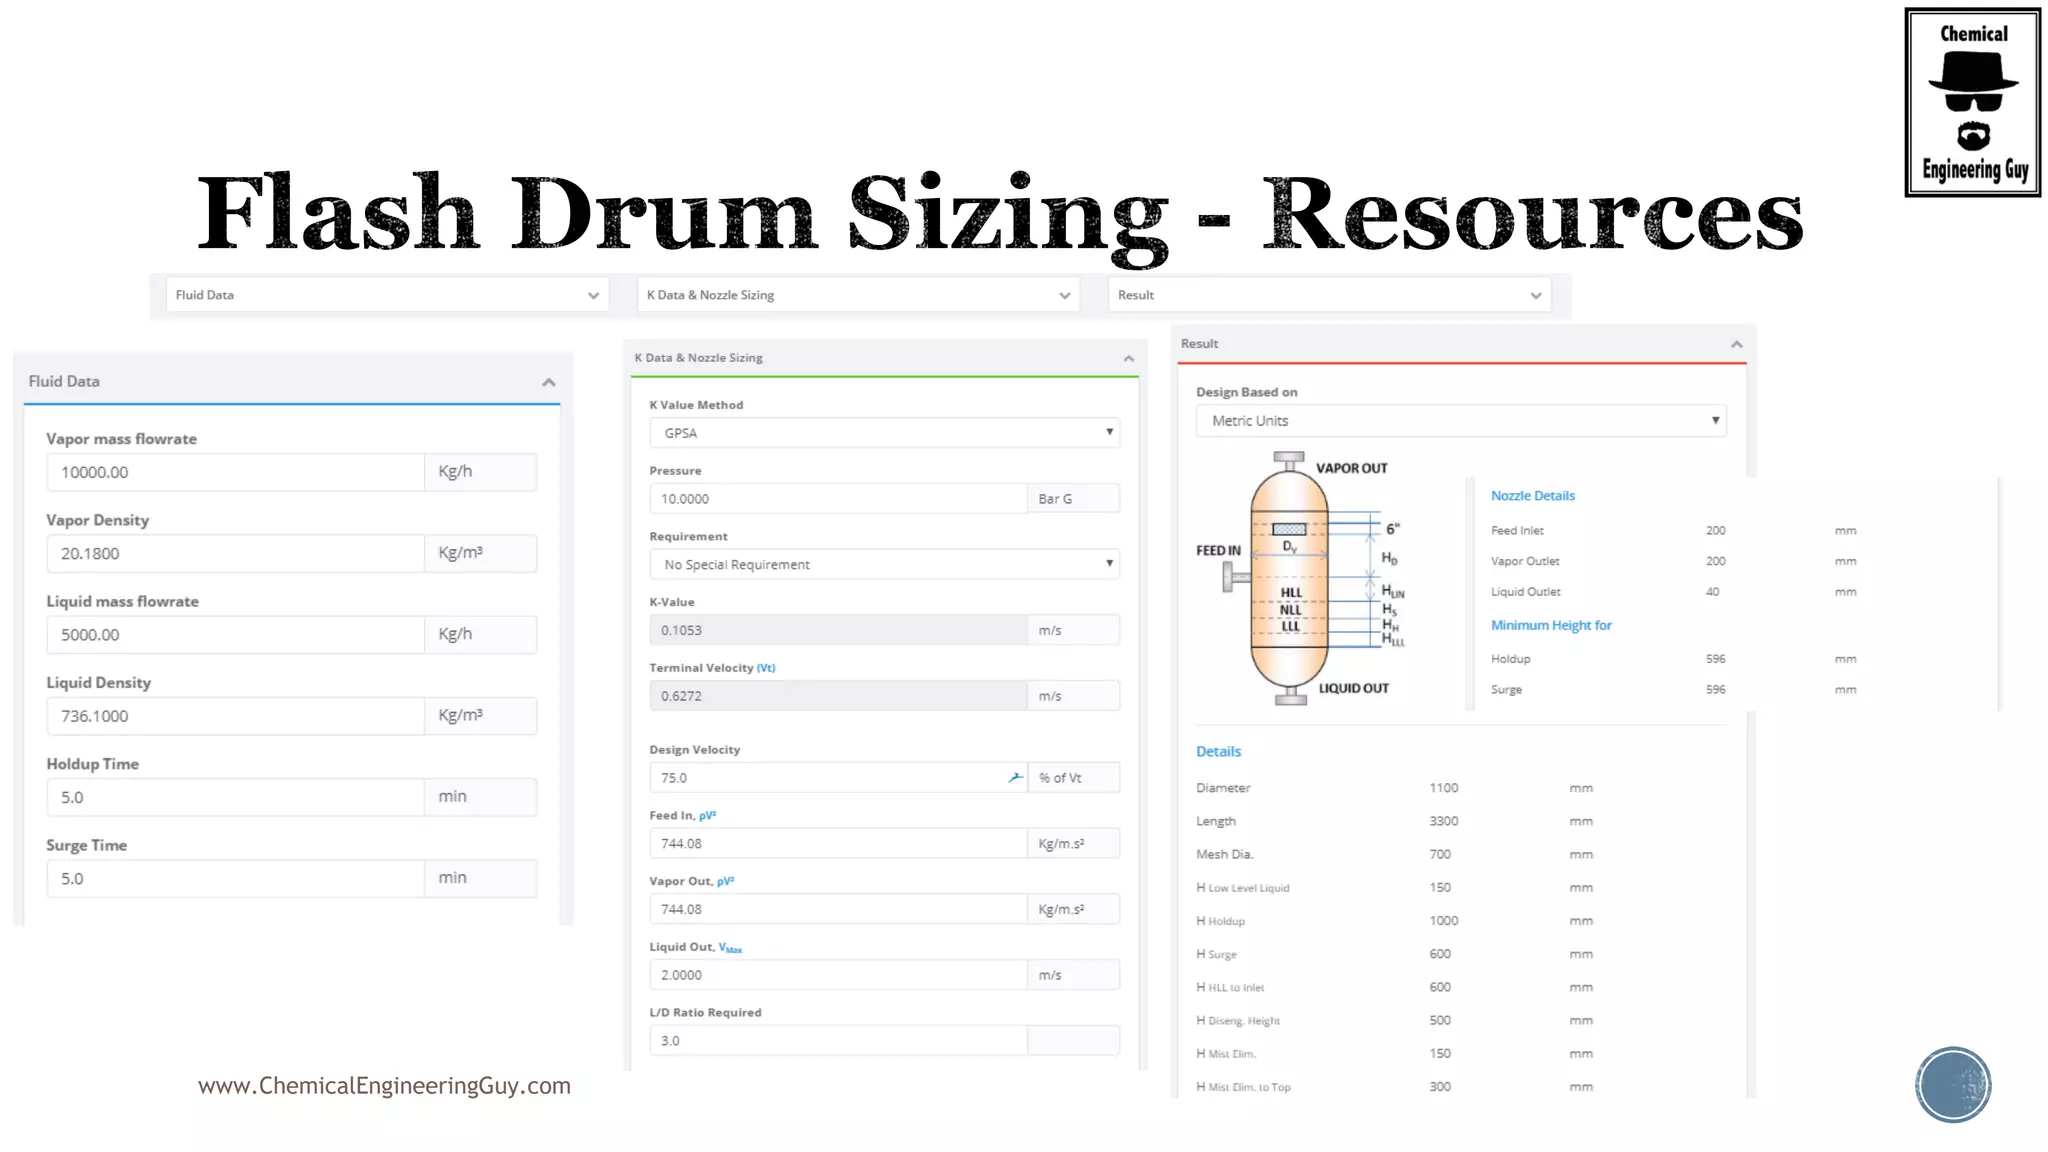Click the Pressure input field
Screen dimensions: 2048x1152
click(x=838, y=499)
